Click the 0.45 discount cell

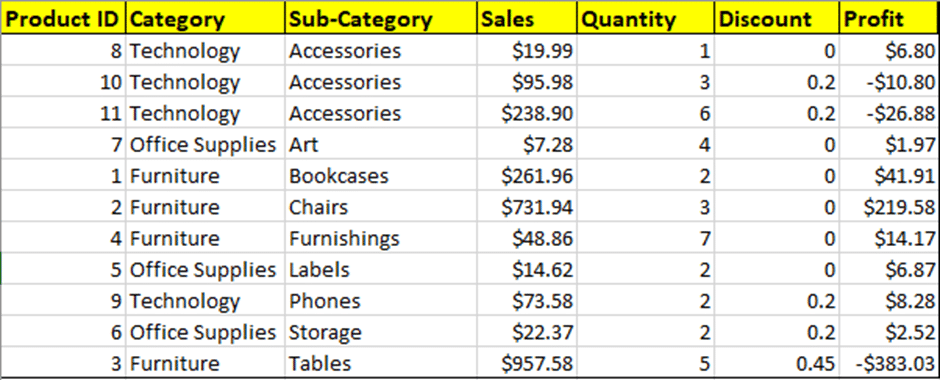(x=777, y=363)
